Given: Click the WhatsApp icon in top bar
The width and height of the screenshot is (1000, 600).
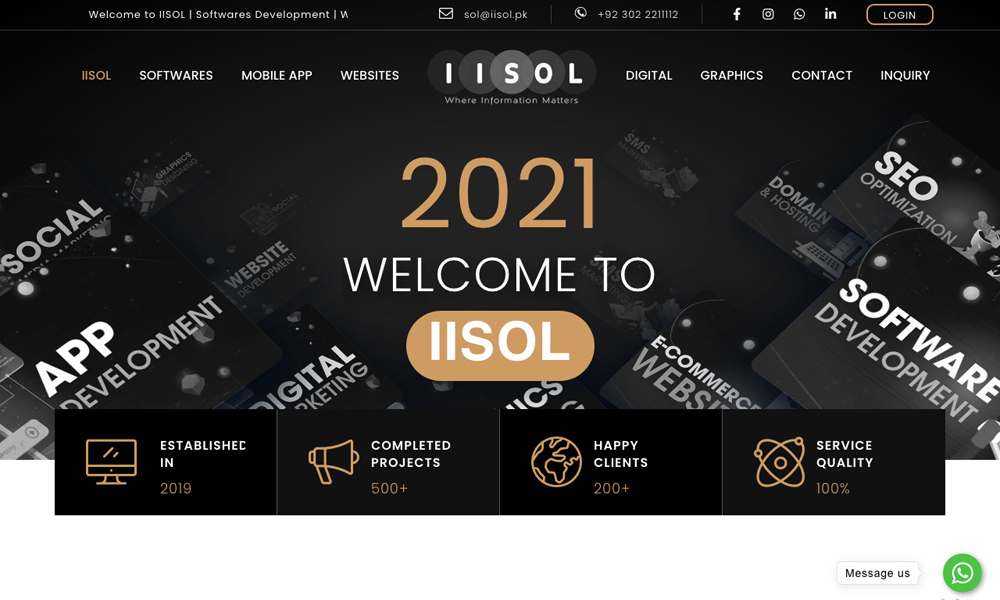Looking at the screenshot, I should coord(799,14).
